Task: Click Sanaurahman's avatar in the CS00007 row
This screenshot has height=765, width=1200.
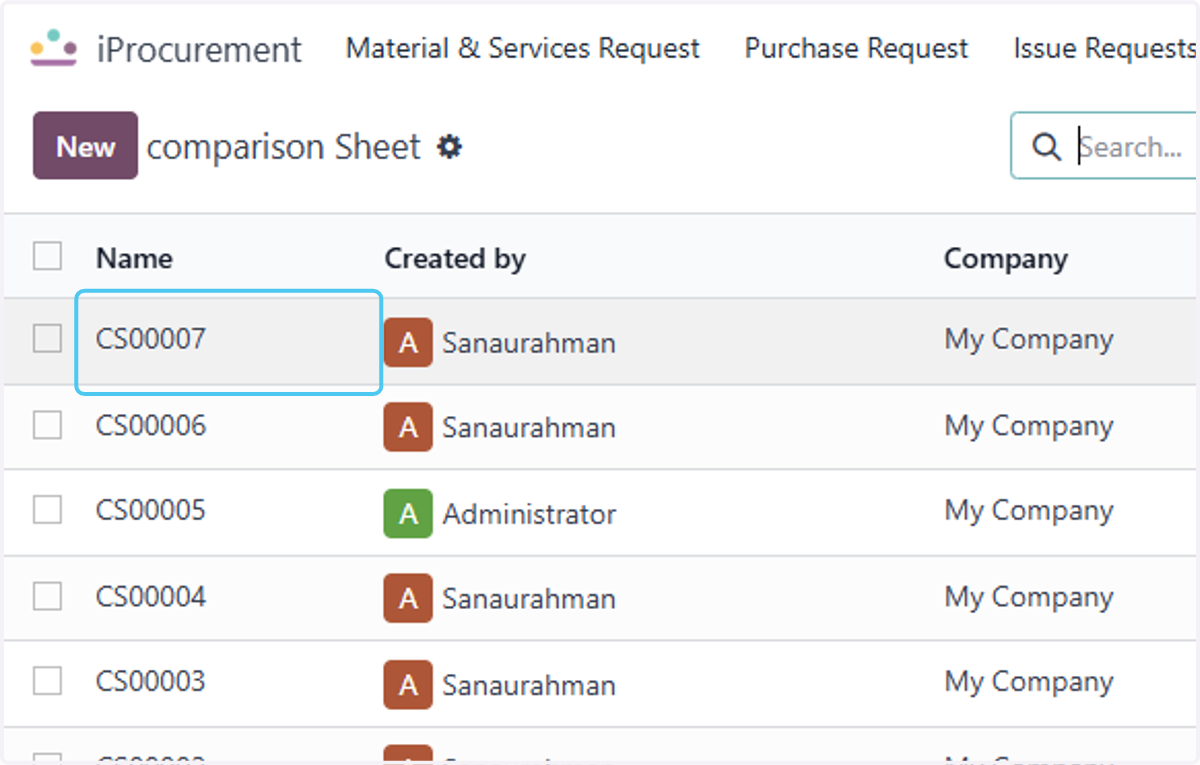Action: (x=408, y=342)
